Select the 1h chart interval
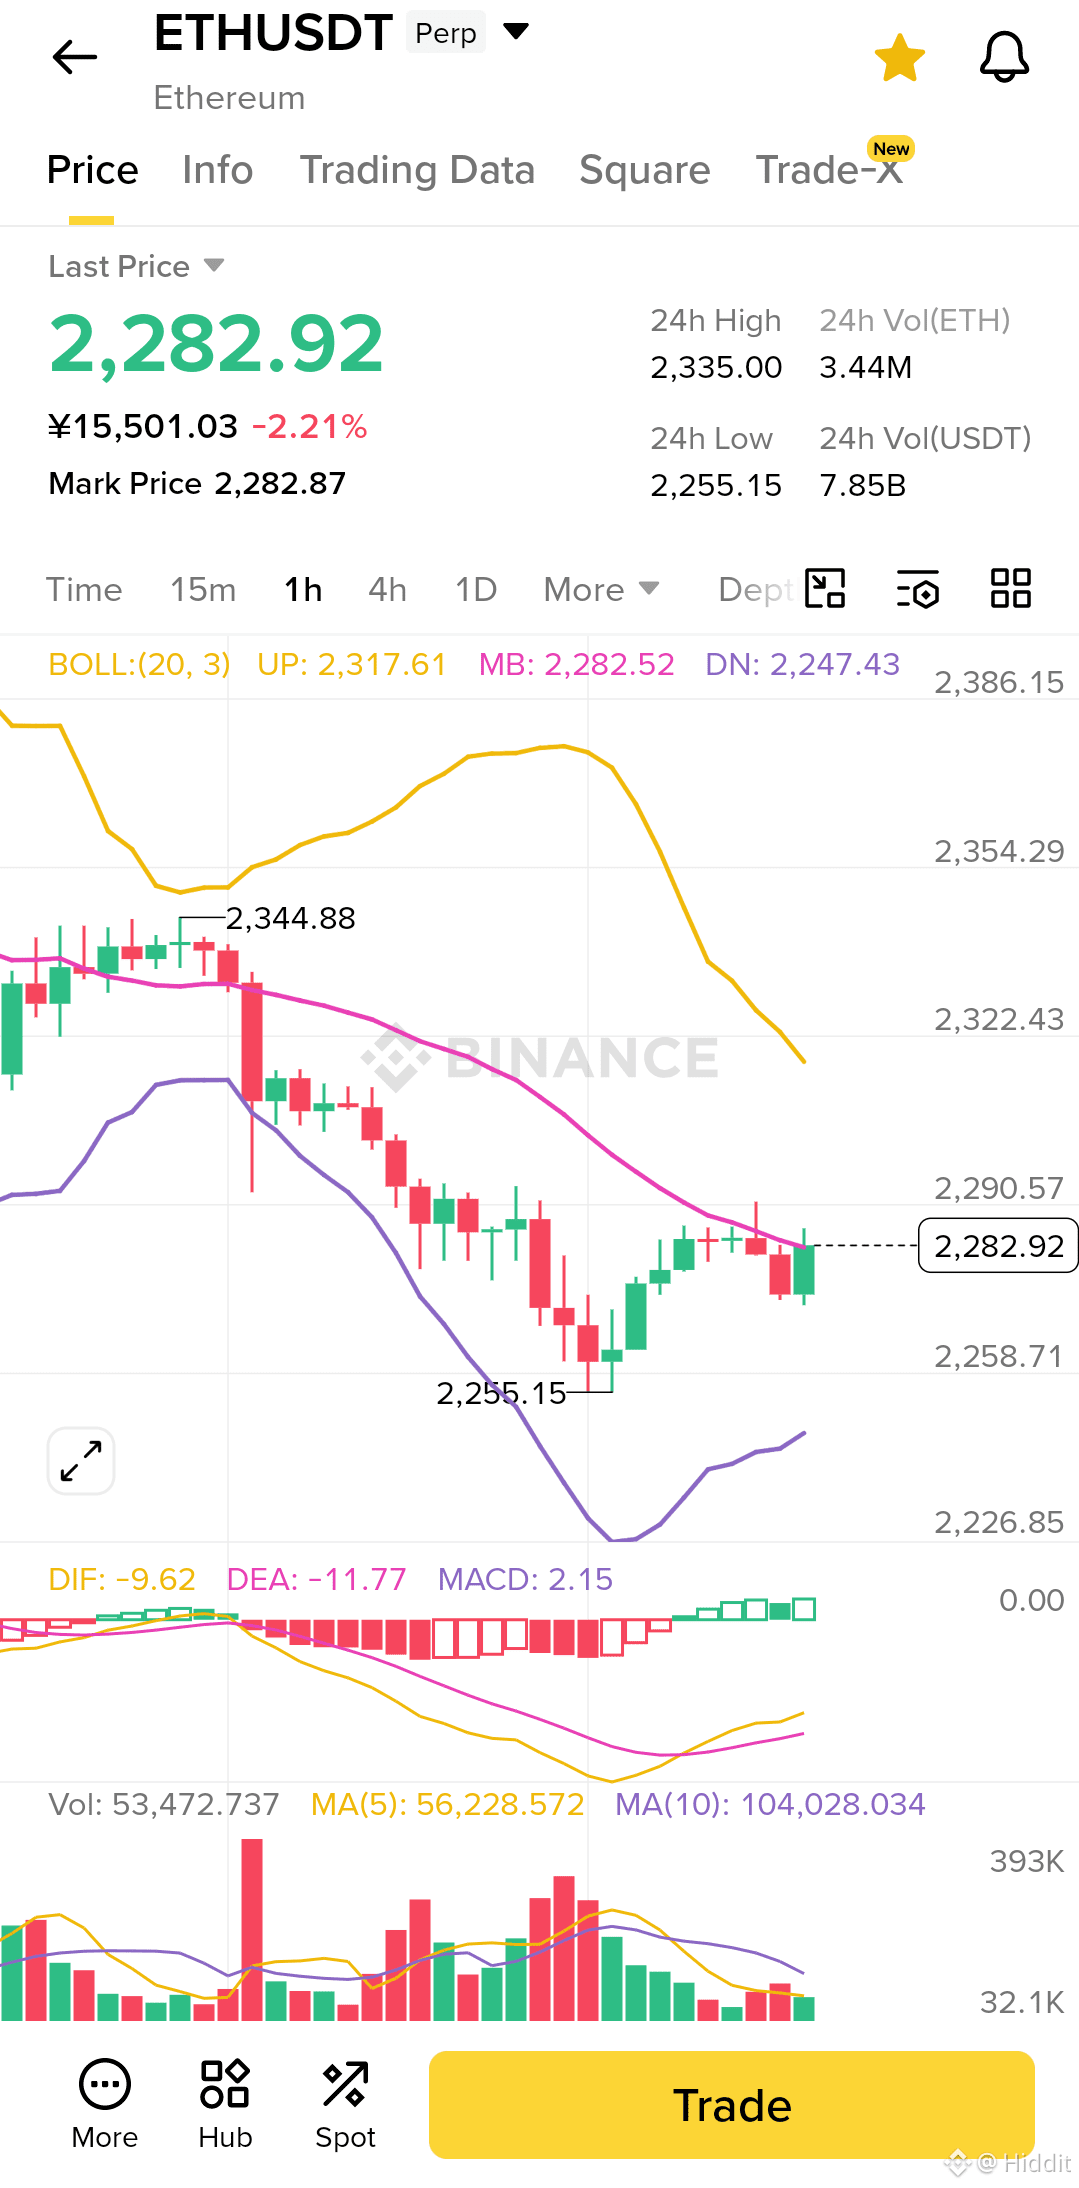1079x2188 pixels. [303, 590]
